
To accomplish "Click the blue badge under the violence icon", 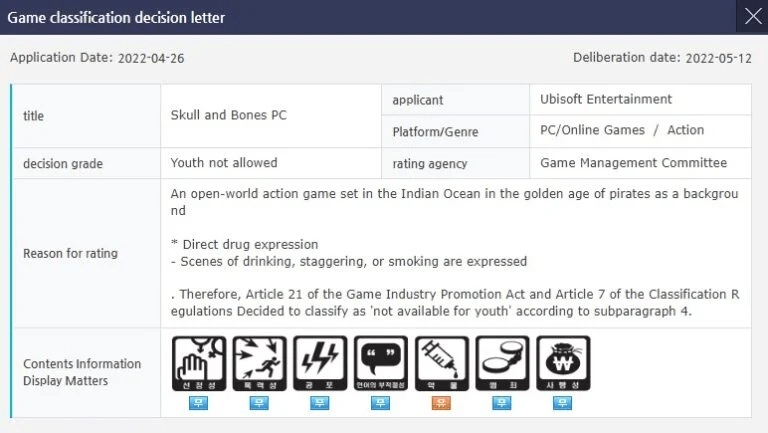I will (x=259, y=404).
